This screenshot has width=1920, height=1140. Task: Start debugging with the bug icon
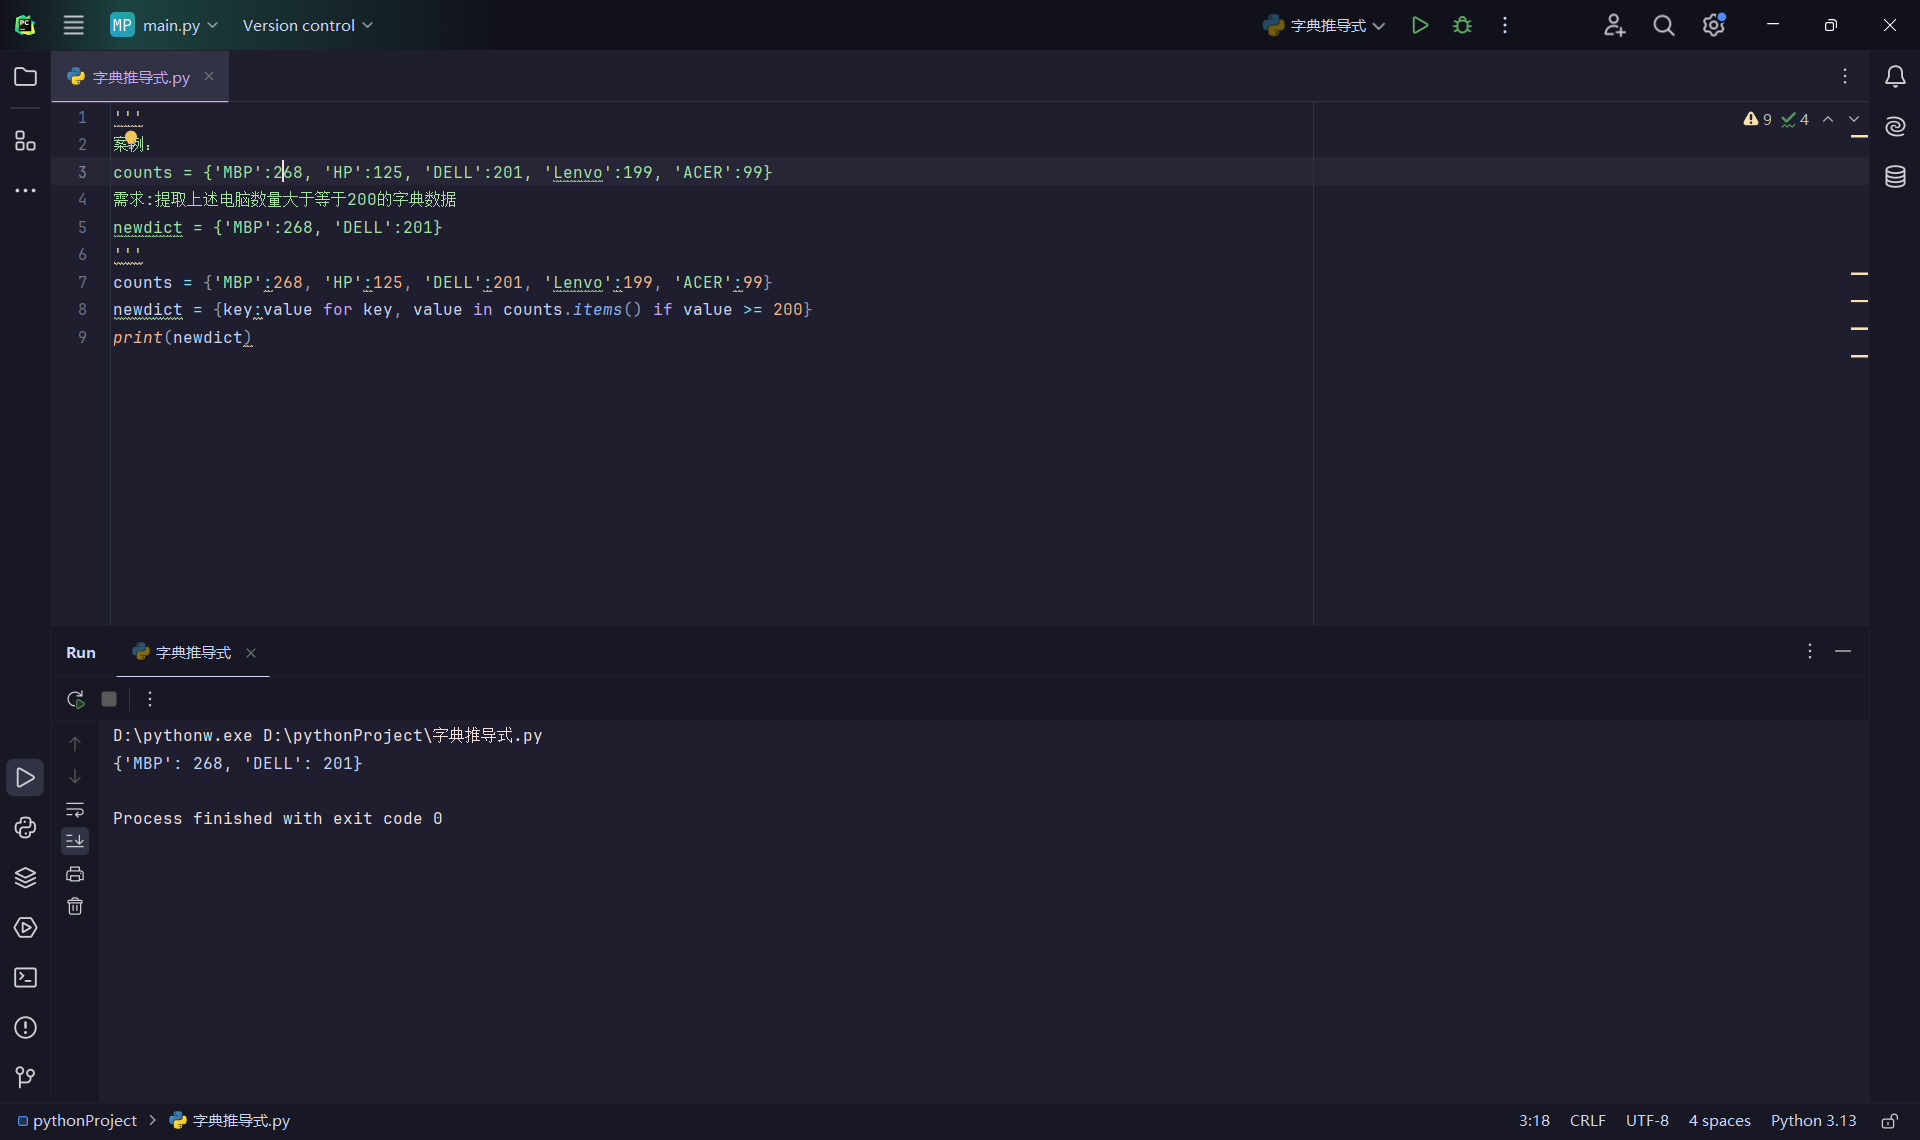[x=1462, y=25]
